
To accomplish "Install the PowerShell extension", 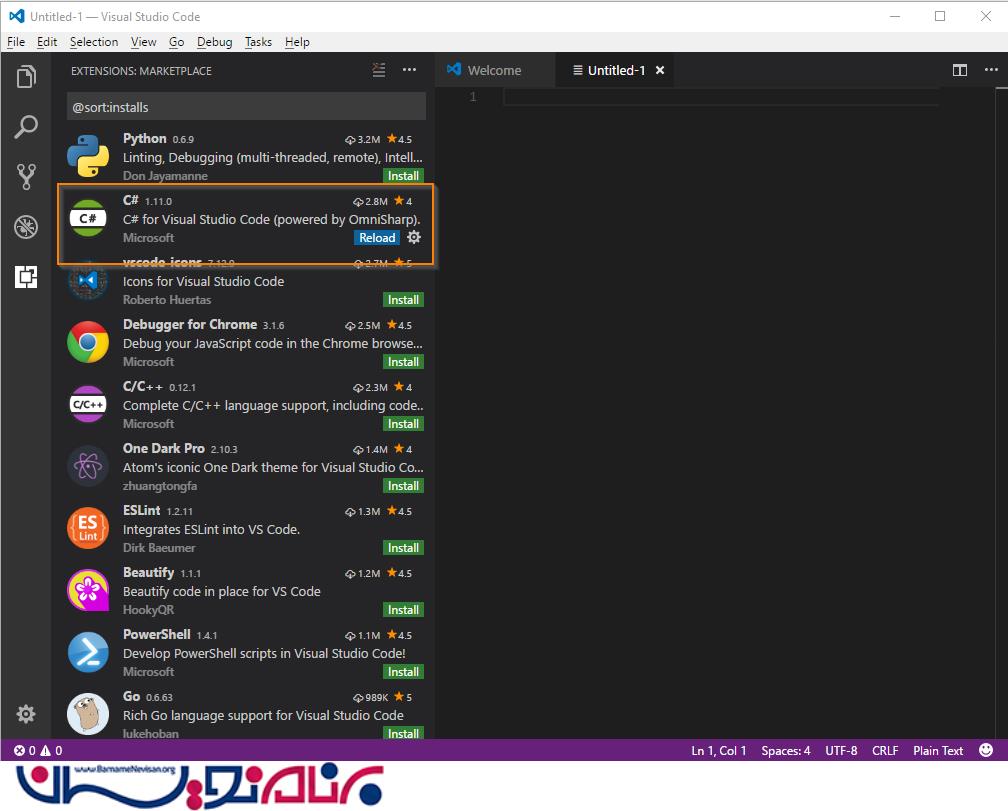I will (403, 672).
